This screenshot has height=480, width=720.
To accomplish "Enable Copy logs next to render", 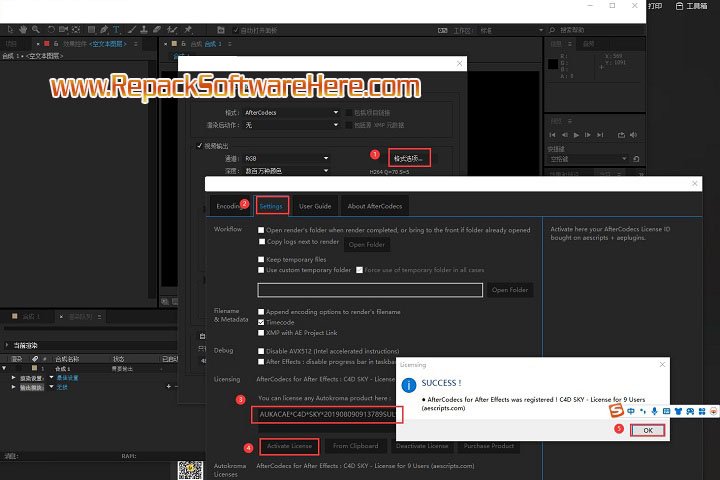I will pyautogui.click(x=262, y=242).
